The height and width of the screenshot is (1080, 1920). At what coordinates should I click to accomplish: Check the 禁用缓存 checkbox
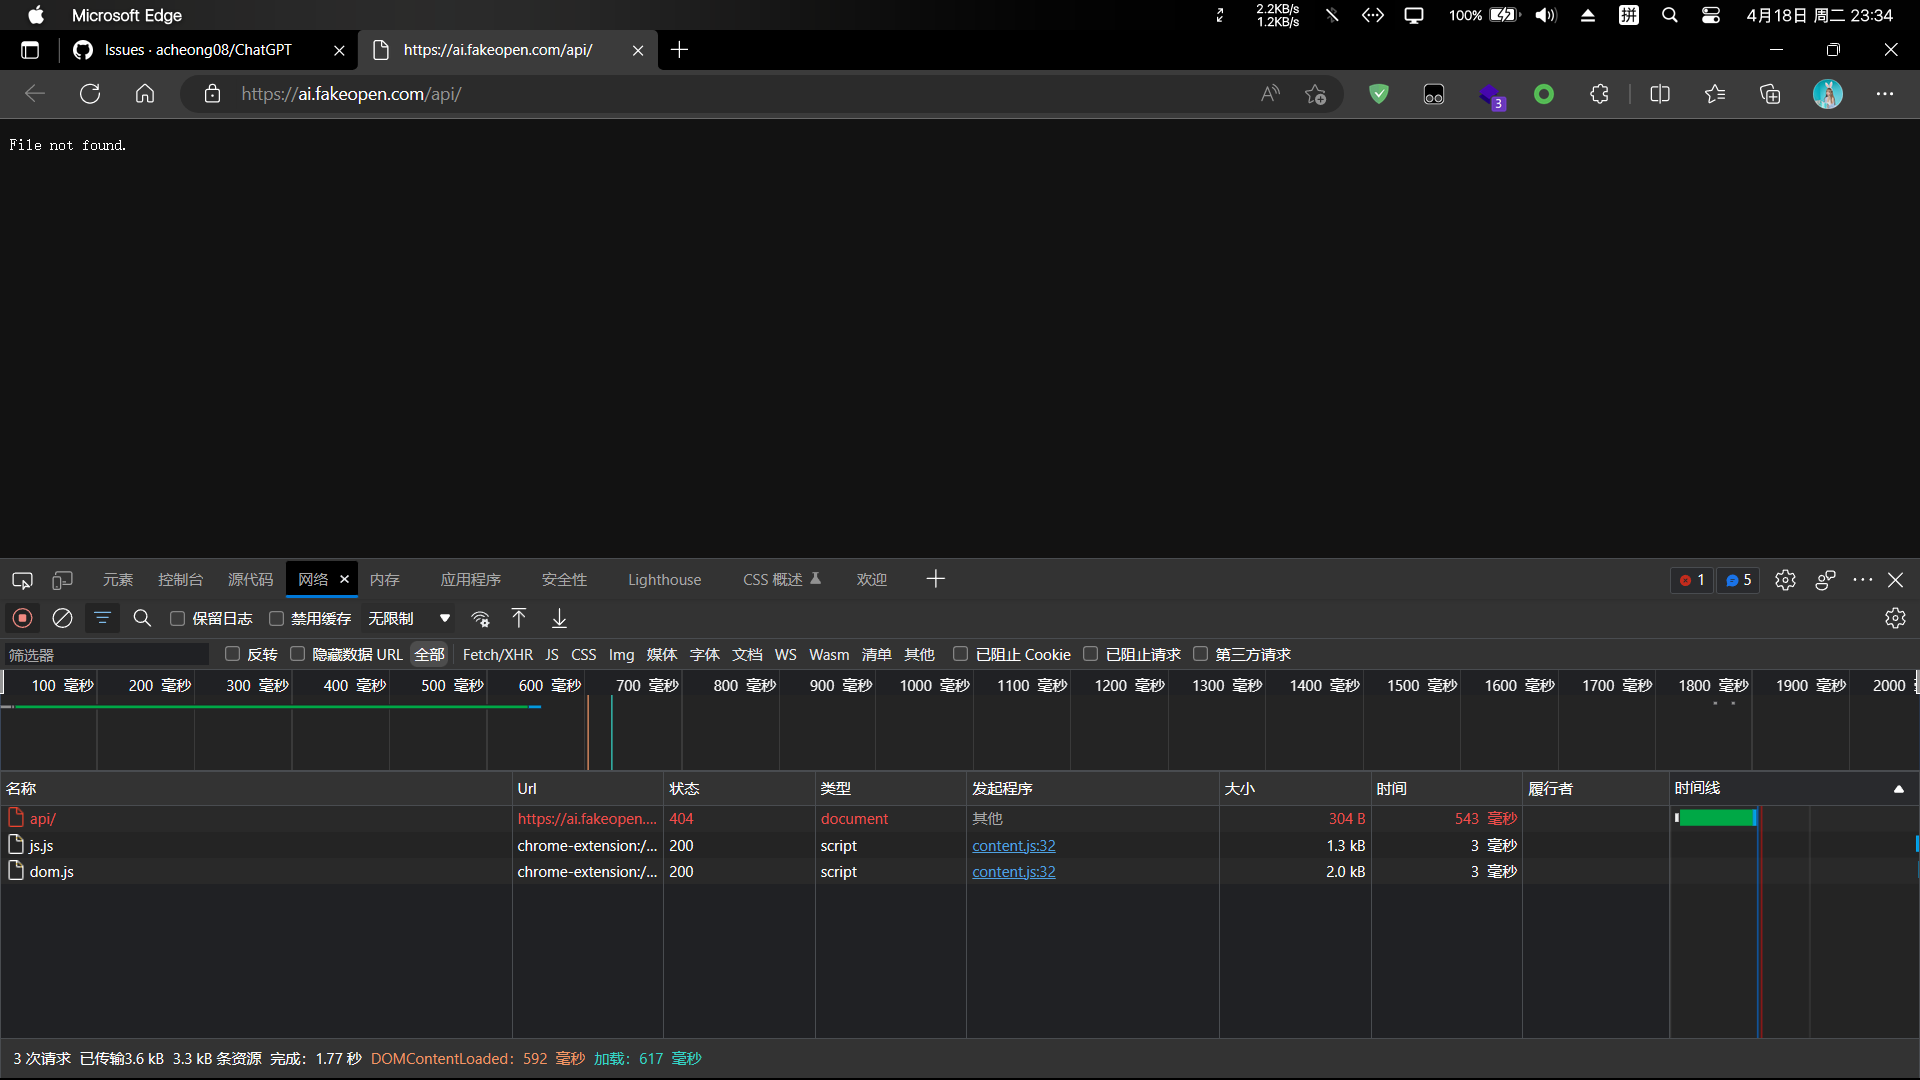point(277,619)
